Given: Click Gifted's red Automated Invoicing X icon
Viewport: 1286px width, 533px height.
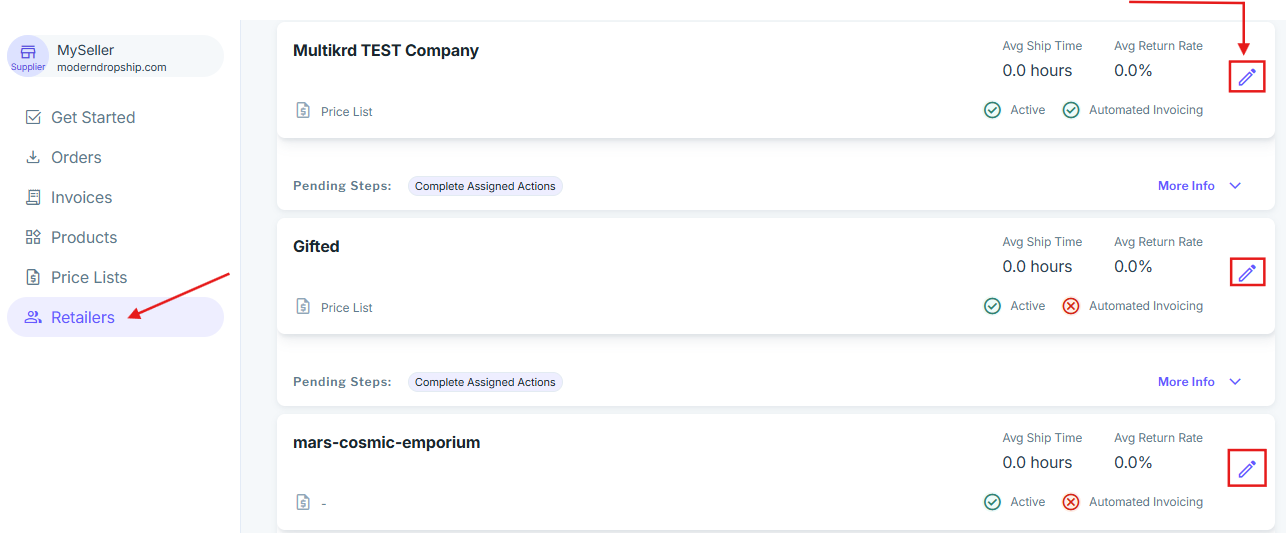Looking at the screenshot, I should (1071, 306).
